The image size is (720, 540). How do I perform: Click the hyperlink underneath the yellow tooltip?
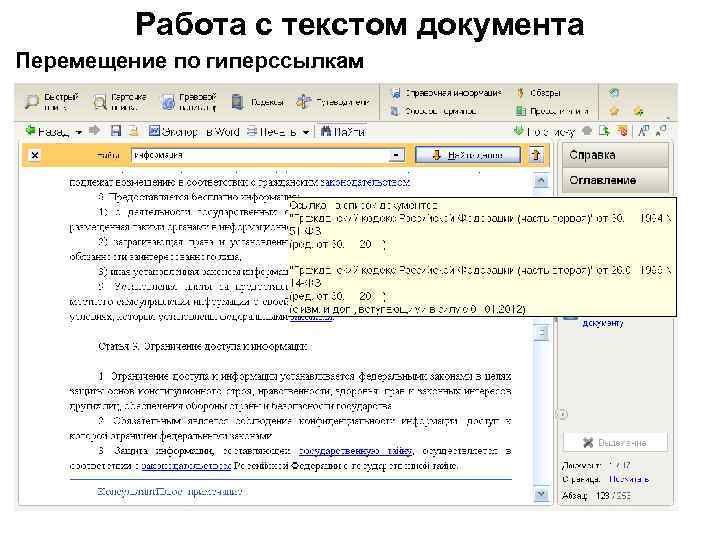311,317
